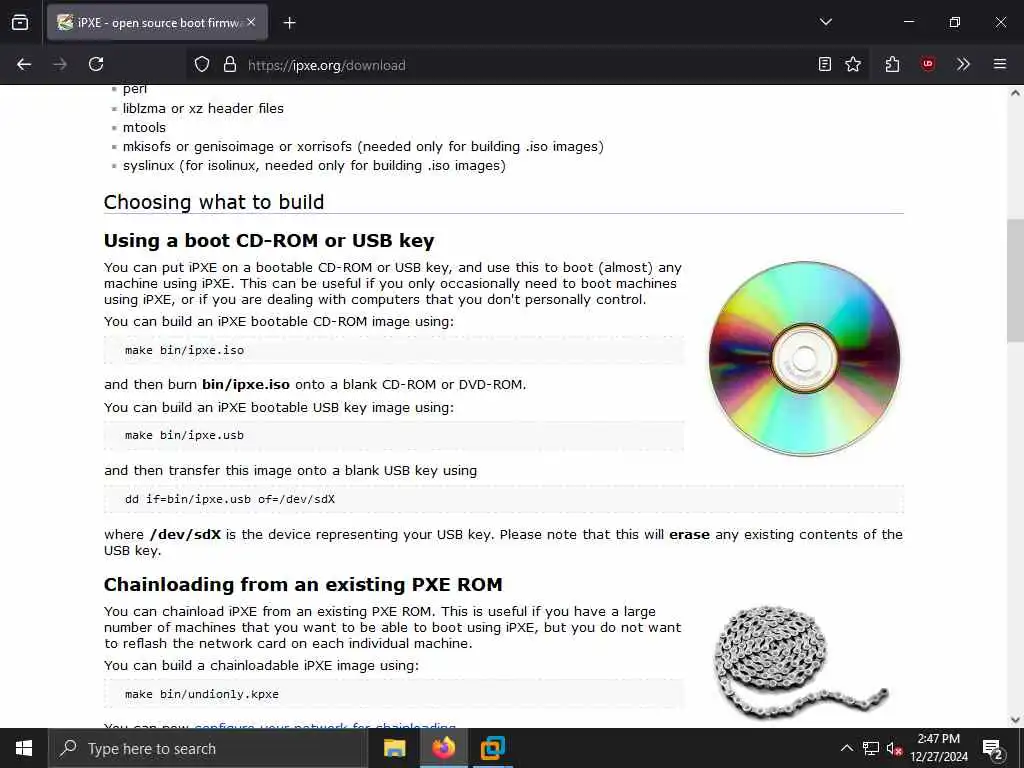This screenshot has width=1024, height=768.
Task: Click 'Chainloading from an existing PXE ROM' heading
Action: point(303,584)
